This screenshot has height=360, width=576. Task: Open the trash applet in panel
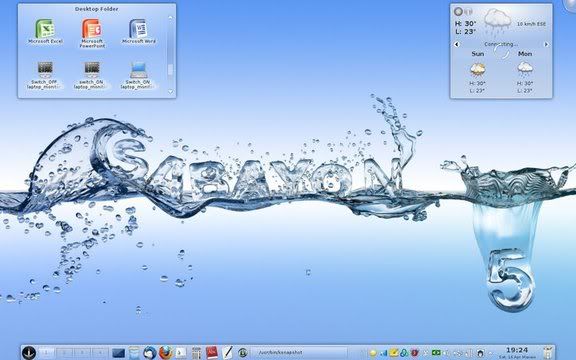click(547, 353)
